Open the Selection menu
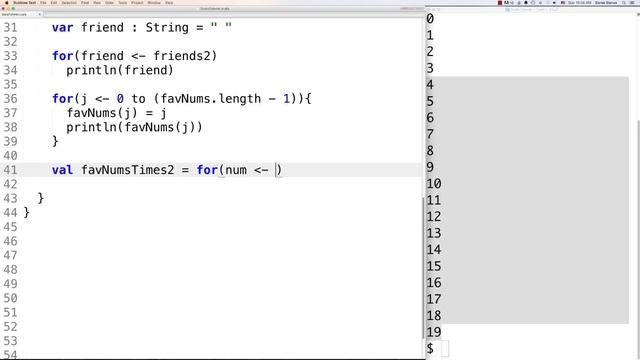The width and height of the screenshot is (640, 360). 69,2
